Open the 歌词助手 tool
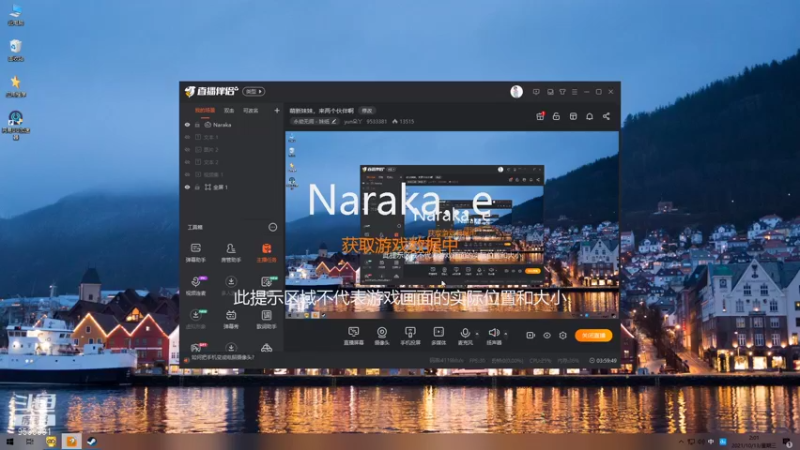Screen dimensions: 800x450 (x=266, y=319)
